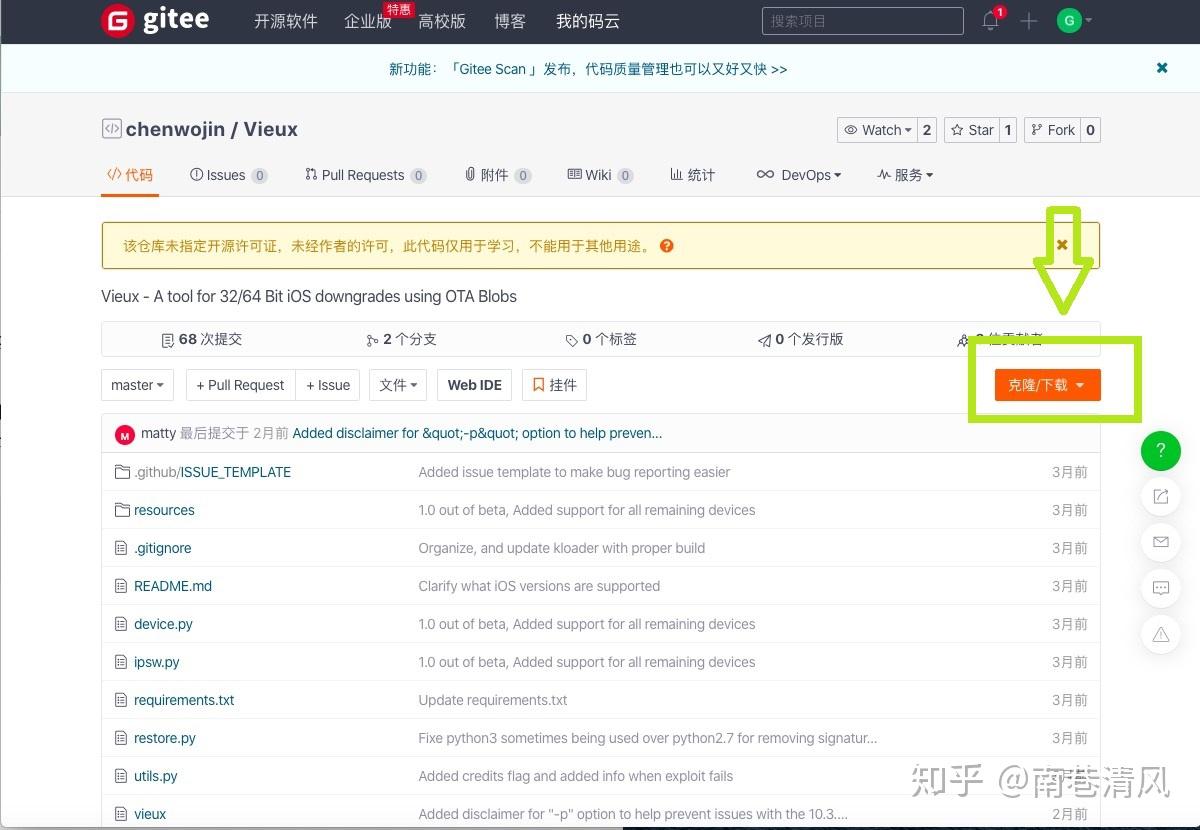Open the Gitee logo homepage
This screenshot has width=1200, height=830.
point(156,20)
